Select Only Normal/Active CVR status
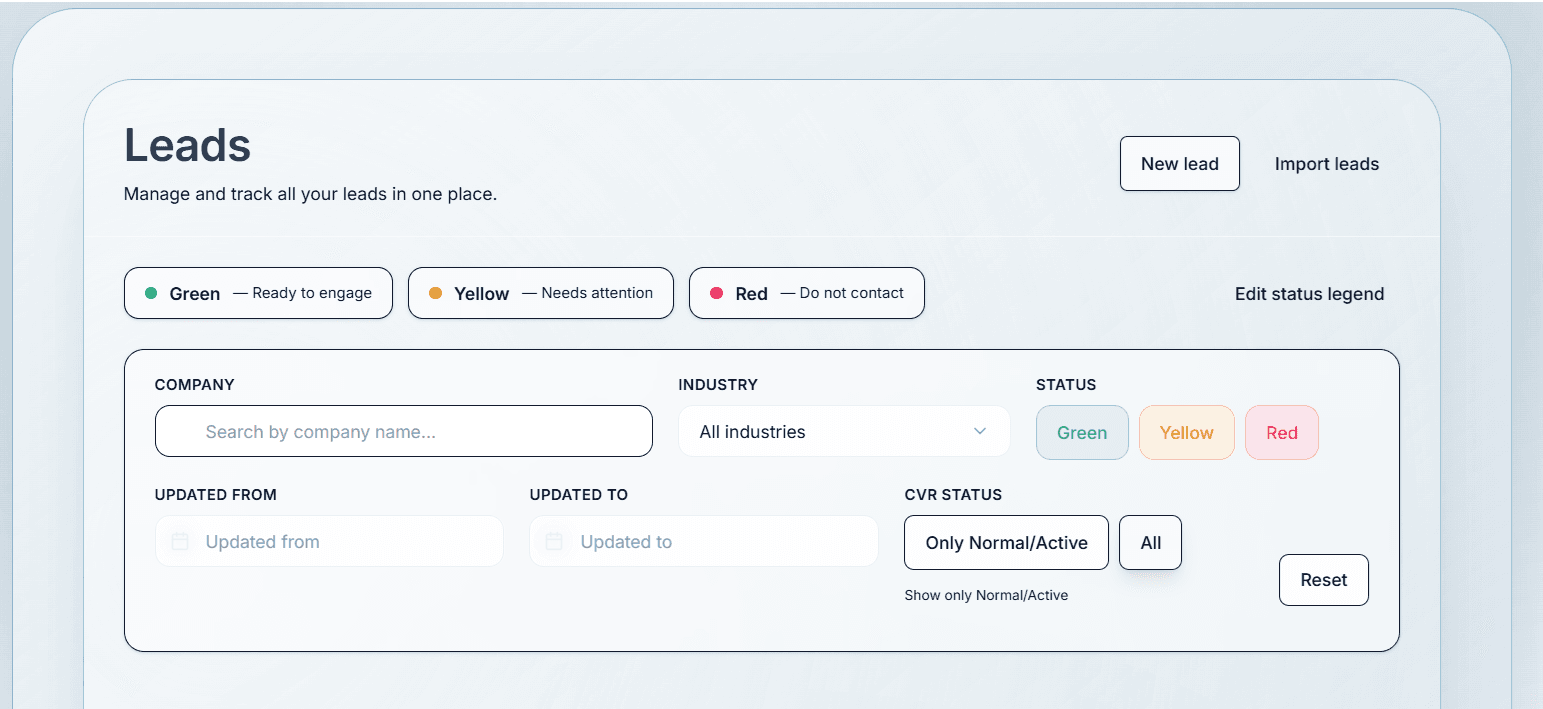The height and width of the screenshot is (709, 1543). click(x=1006, y=543)
